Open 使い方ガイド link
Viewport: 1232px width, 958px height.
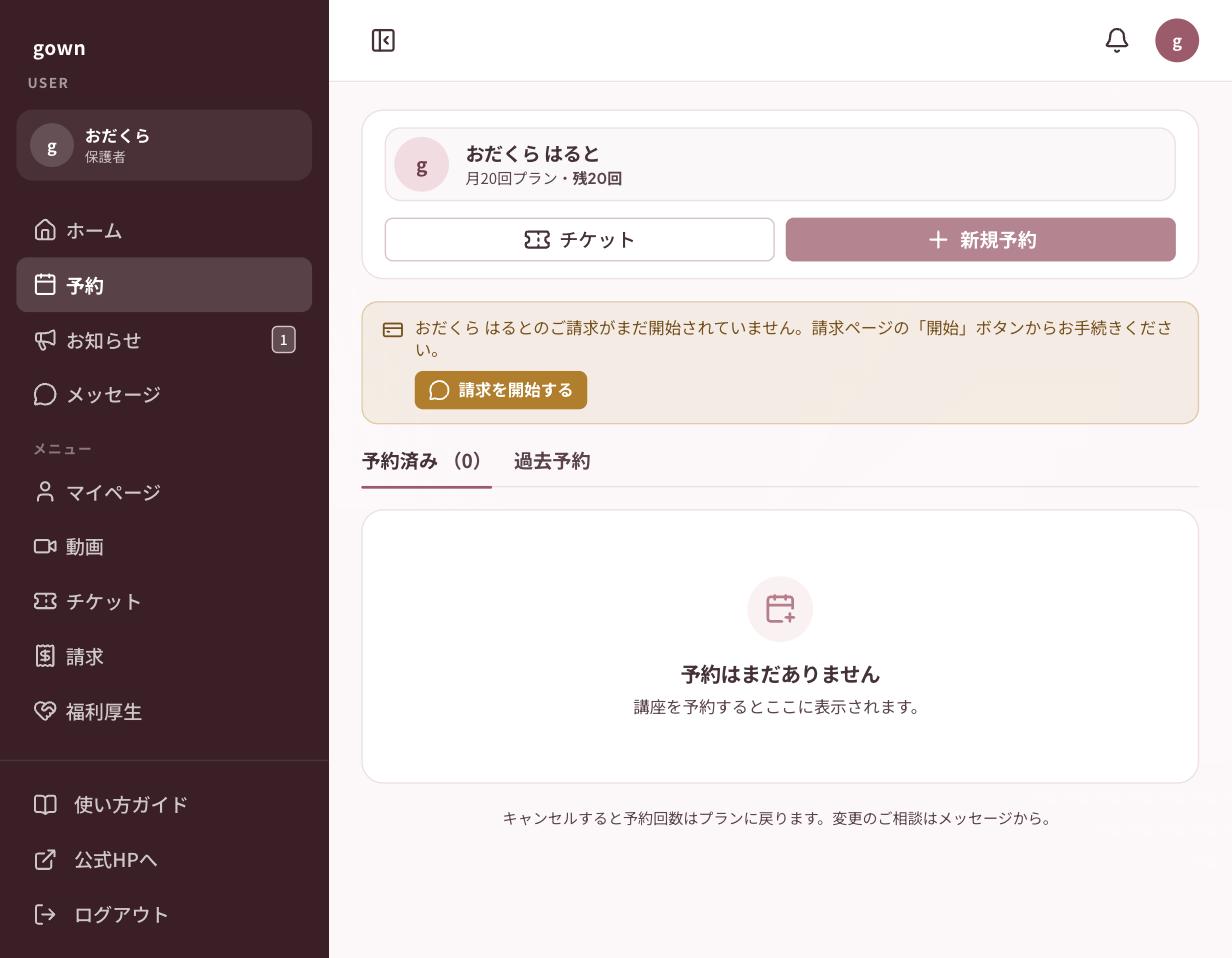point(164,804)
